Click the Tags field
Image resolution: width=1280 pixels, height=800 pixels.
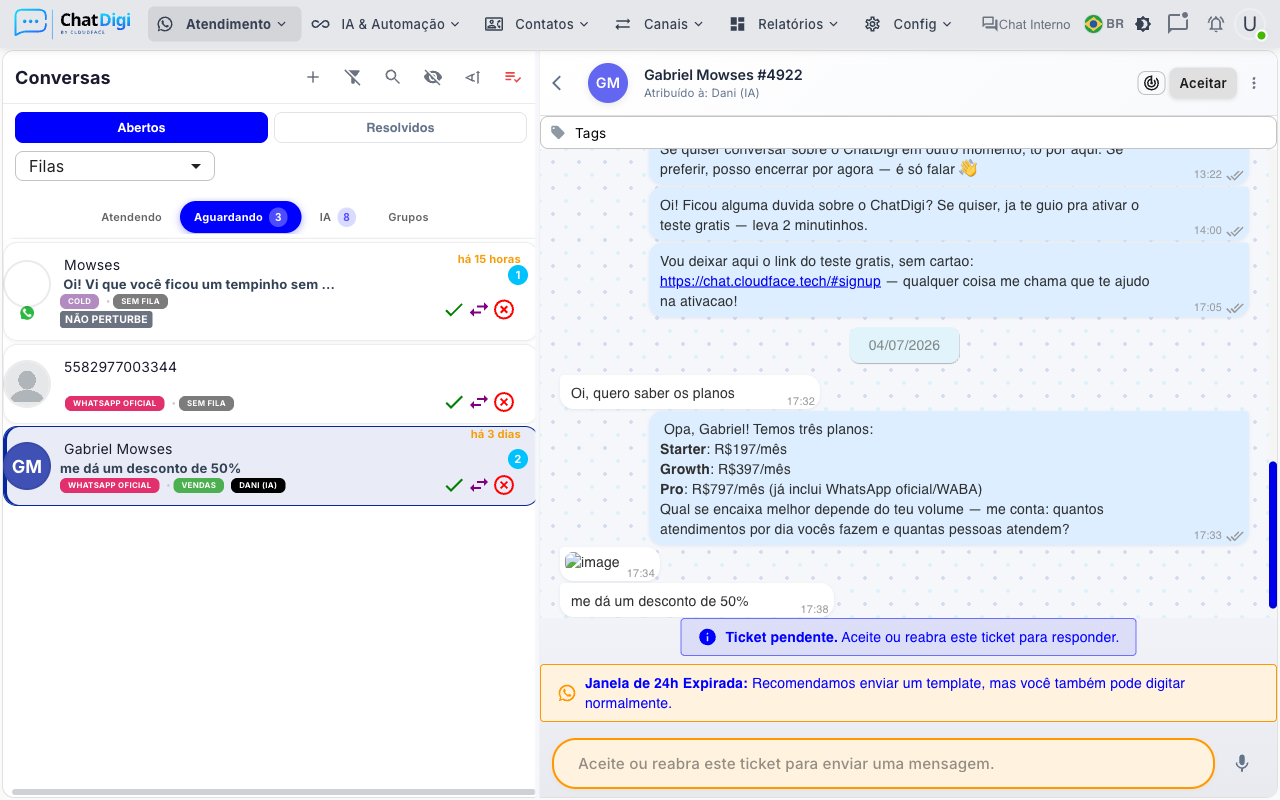(x=908, y=133)
